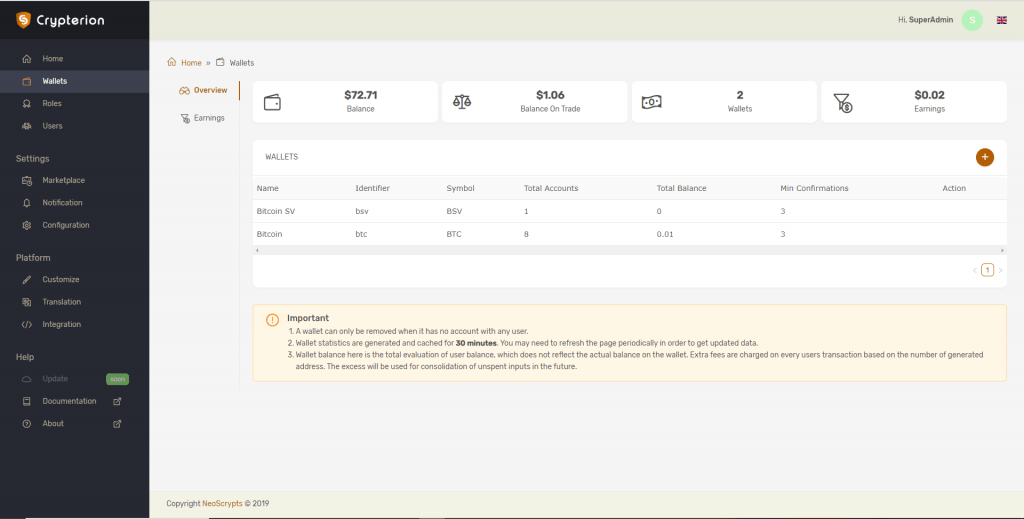The height and width of the screenshot is (519, 1024).
Task: Click the Overview tab icon
Action: pos(184,91)
